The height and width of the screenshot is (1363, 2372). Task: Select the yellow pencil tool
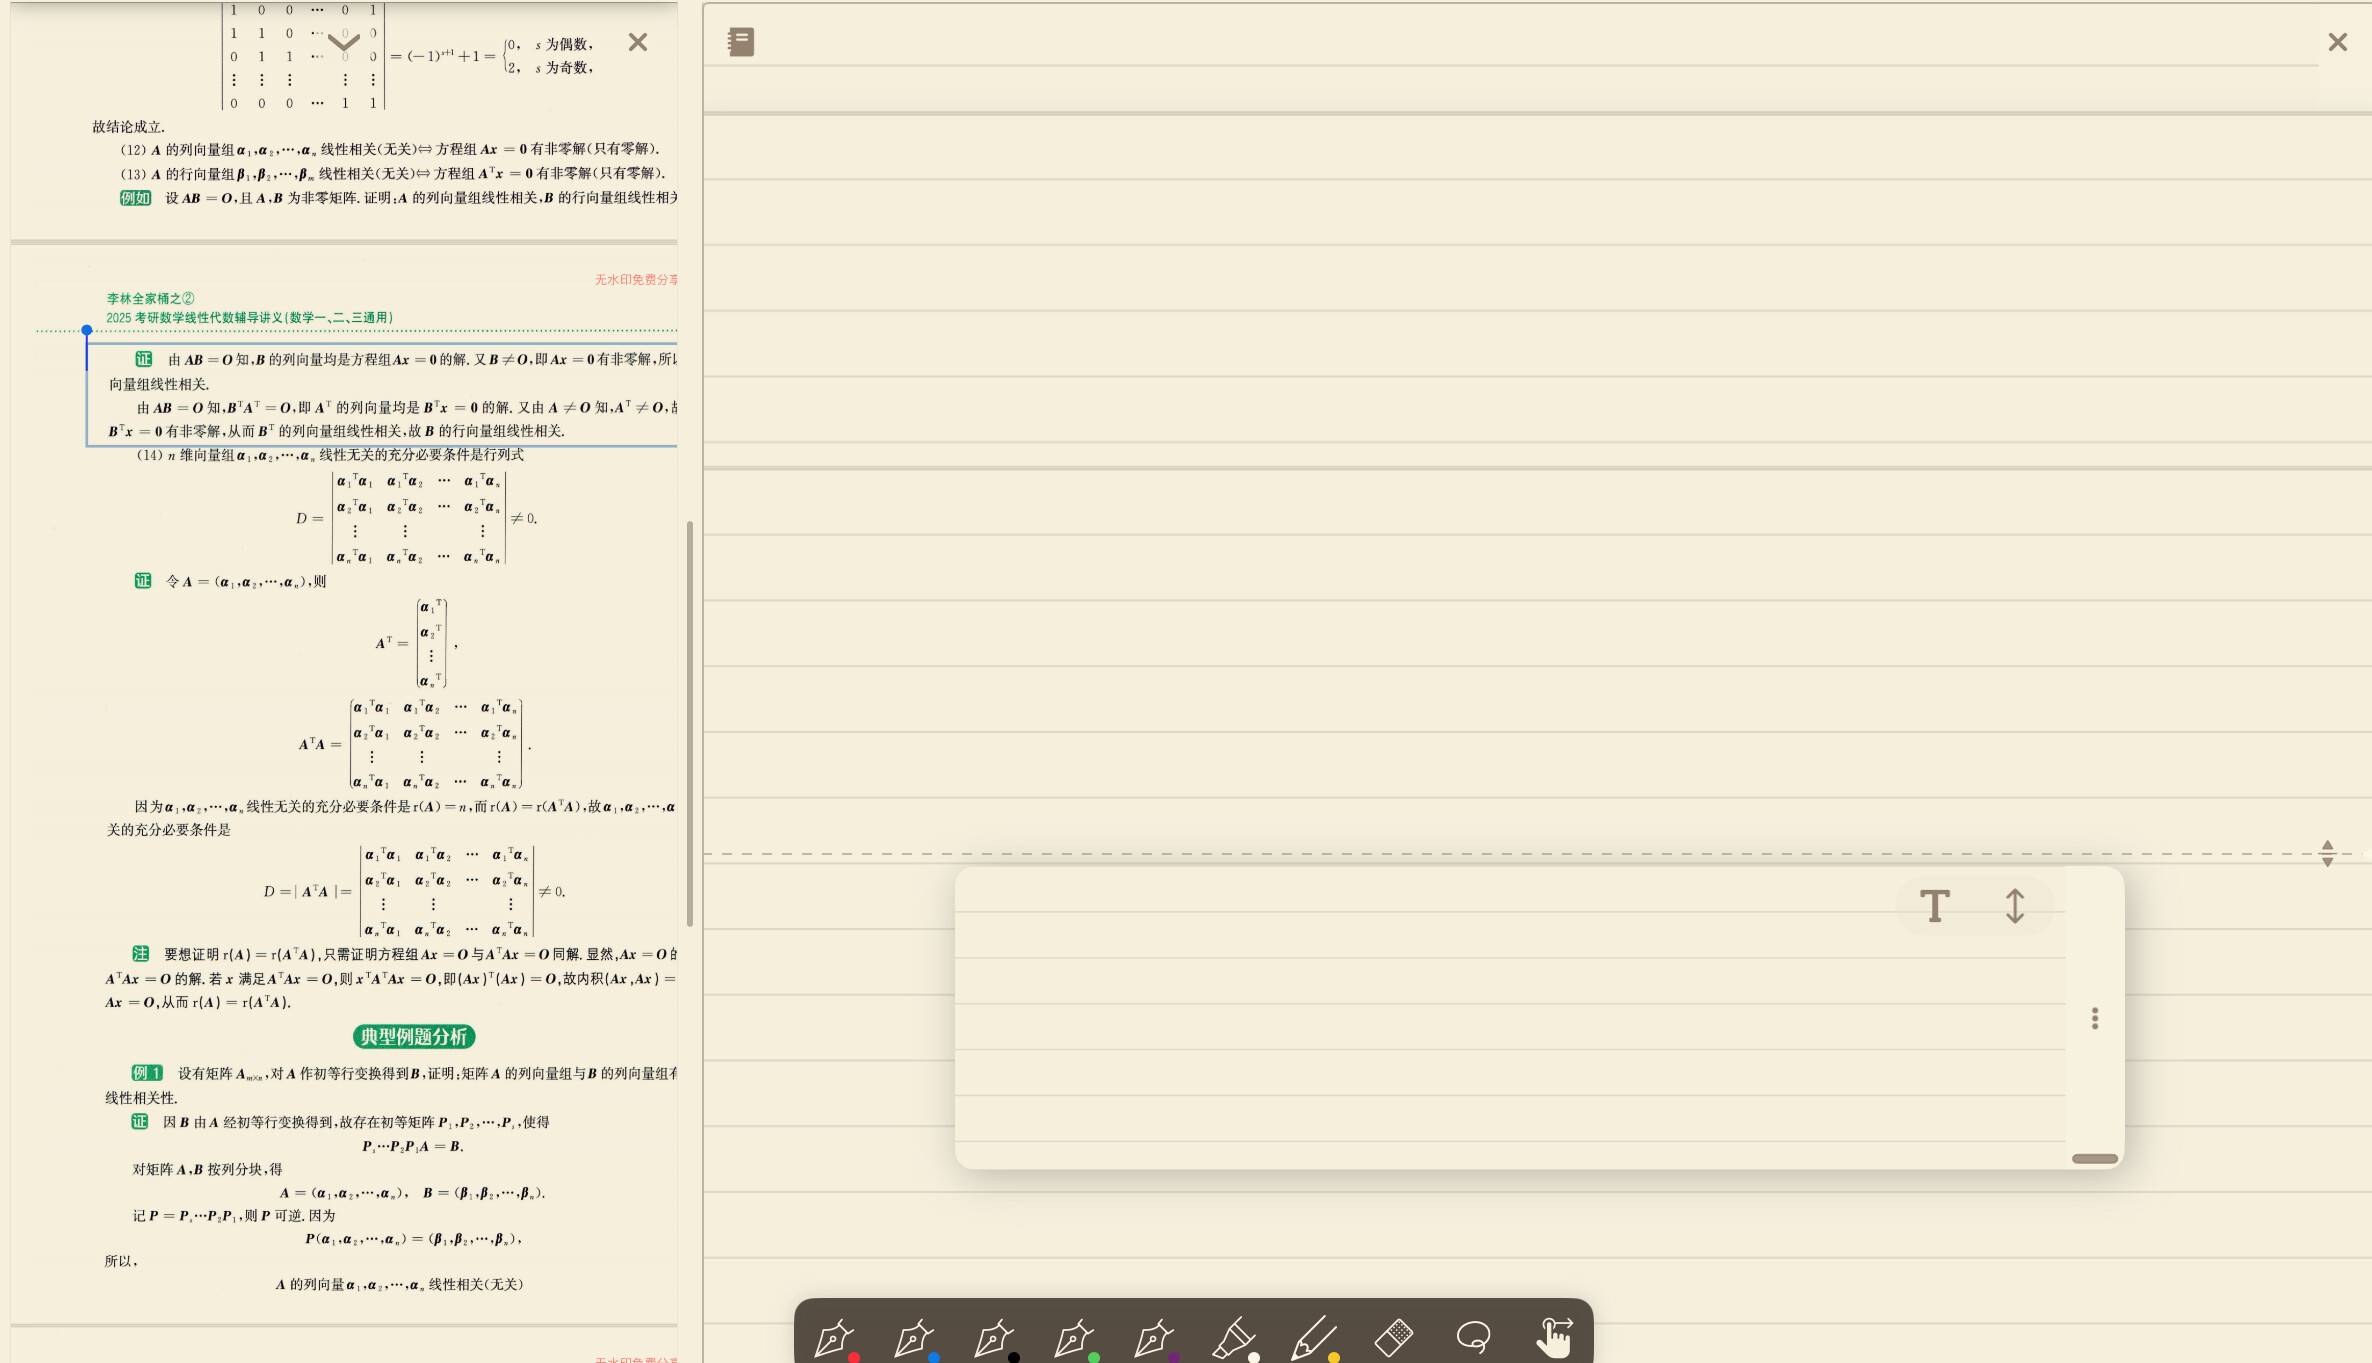tap(1315, 1338)
